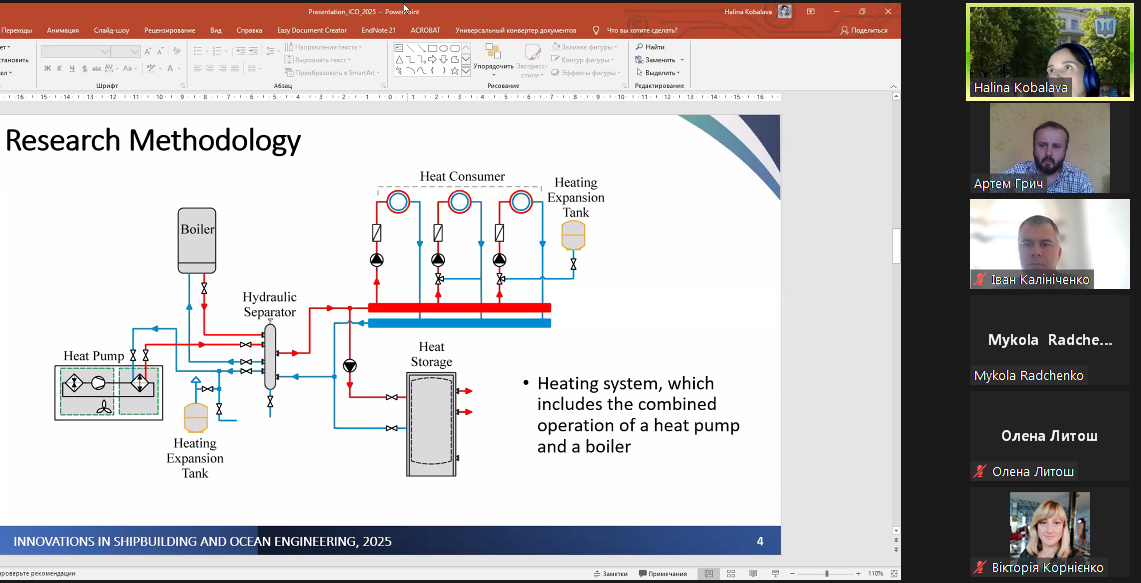Toggle the Заметки notes pane
The height and width of the screenshot is (583, 1141).
click(x=610, y=574)
